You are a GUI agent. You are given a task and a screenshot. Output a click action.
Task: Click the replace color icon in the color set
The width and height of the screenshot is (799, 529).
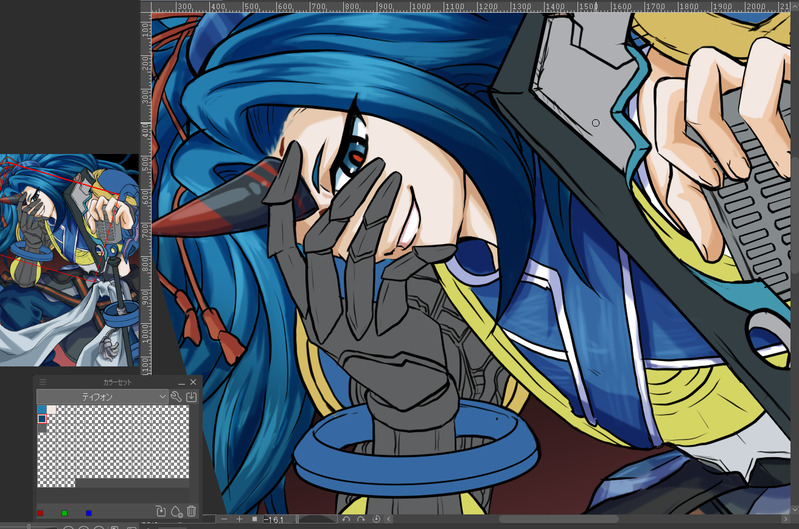click(161, 511)
